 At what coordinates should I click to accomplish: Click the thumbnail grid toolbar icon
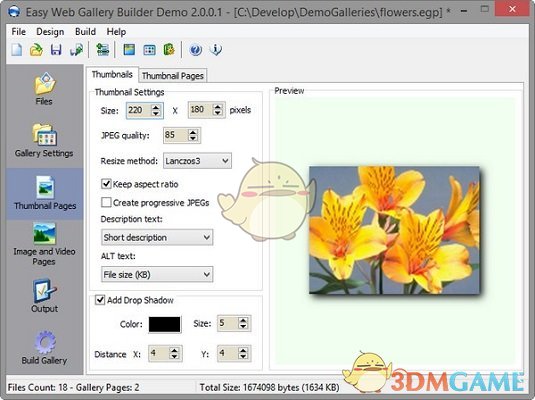(149, 50)
